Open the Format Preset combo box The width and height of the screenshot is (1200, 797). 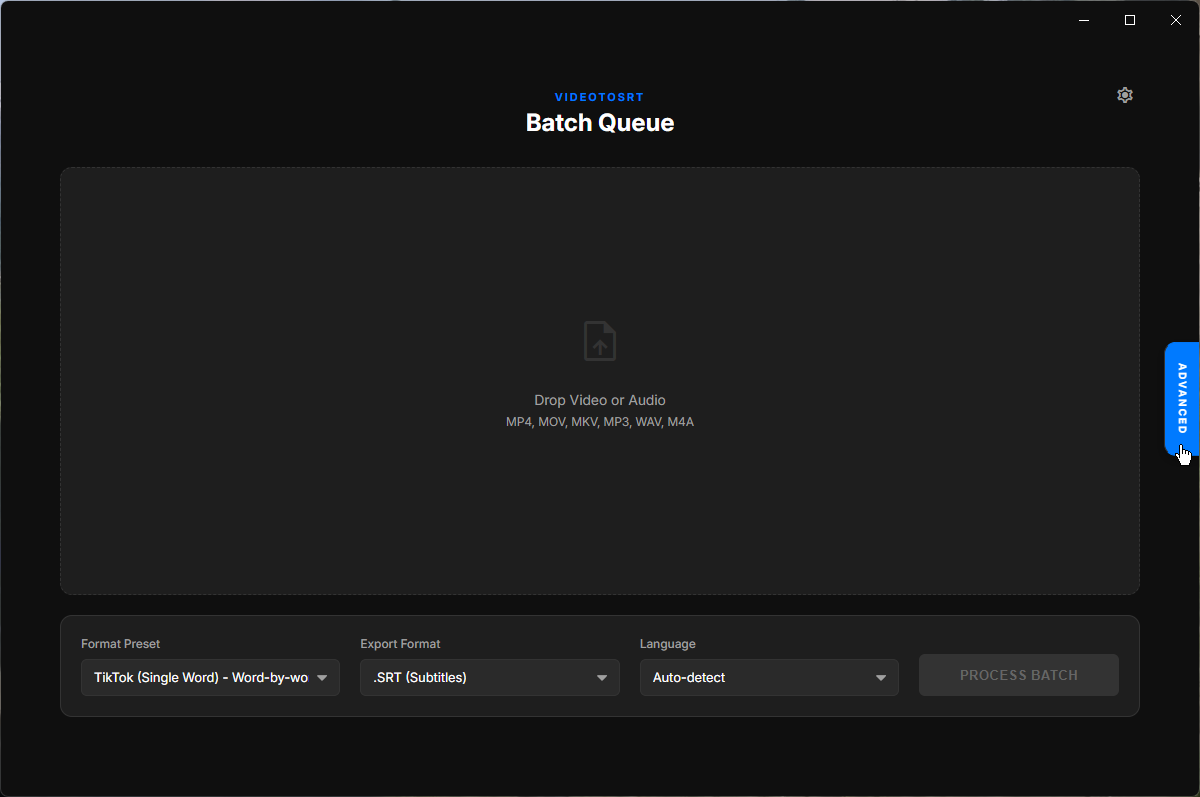point(210,677)
